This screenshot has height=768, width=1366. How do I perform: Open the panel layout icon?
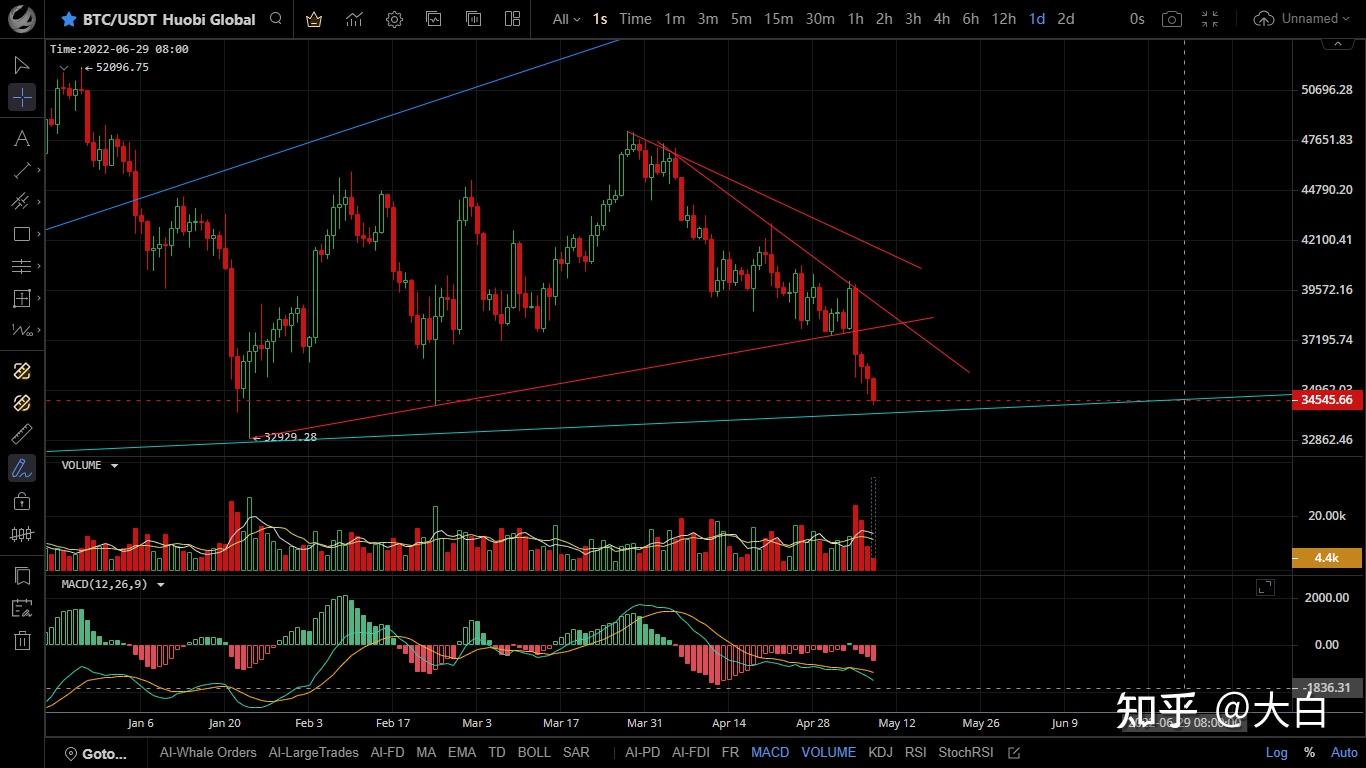pos(513,19)
